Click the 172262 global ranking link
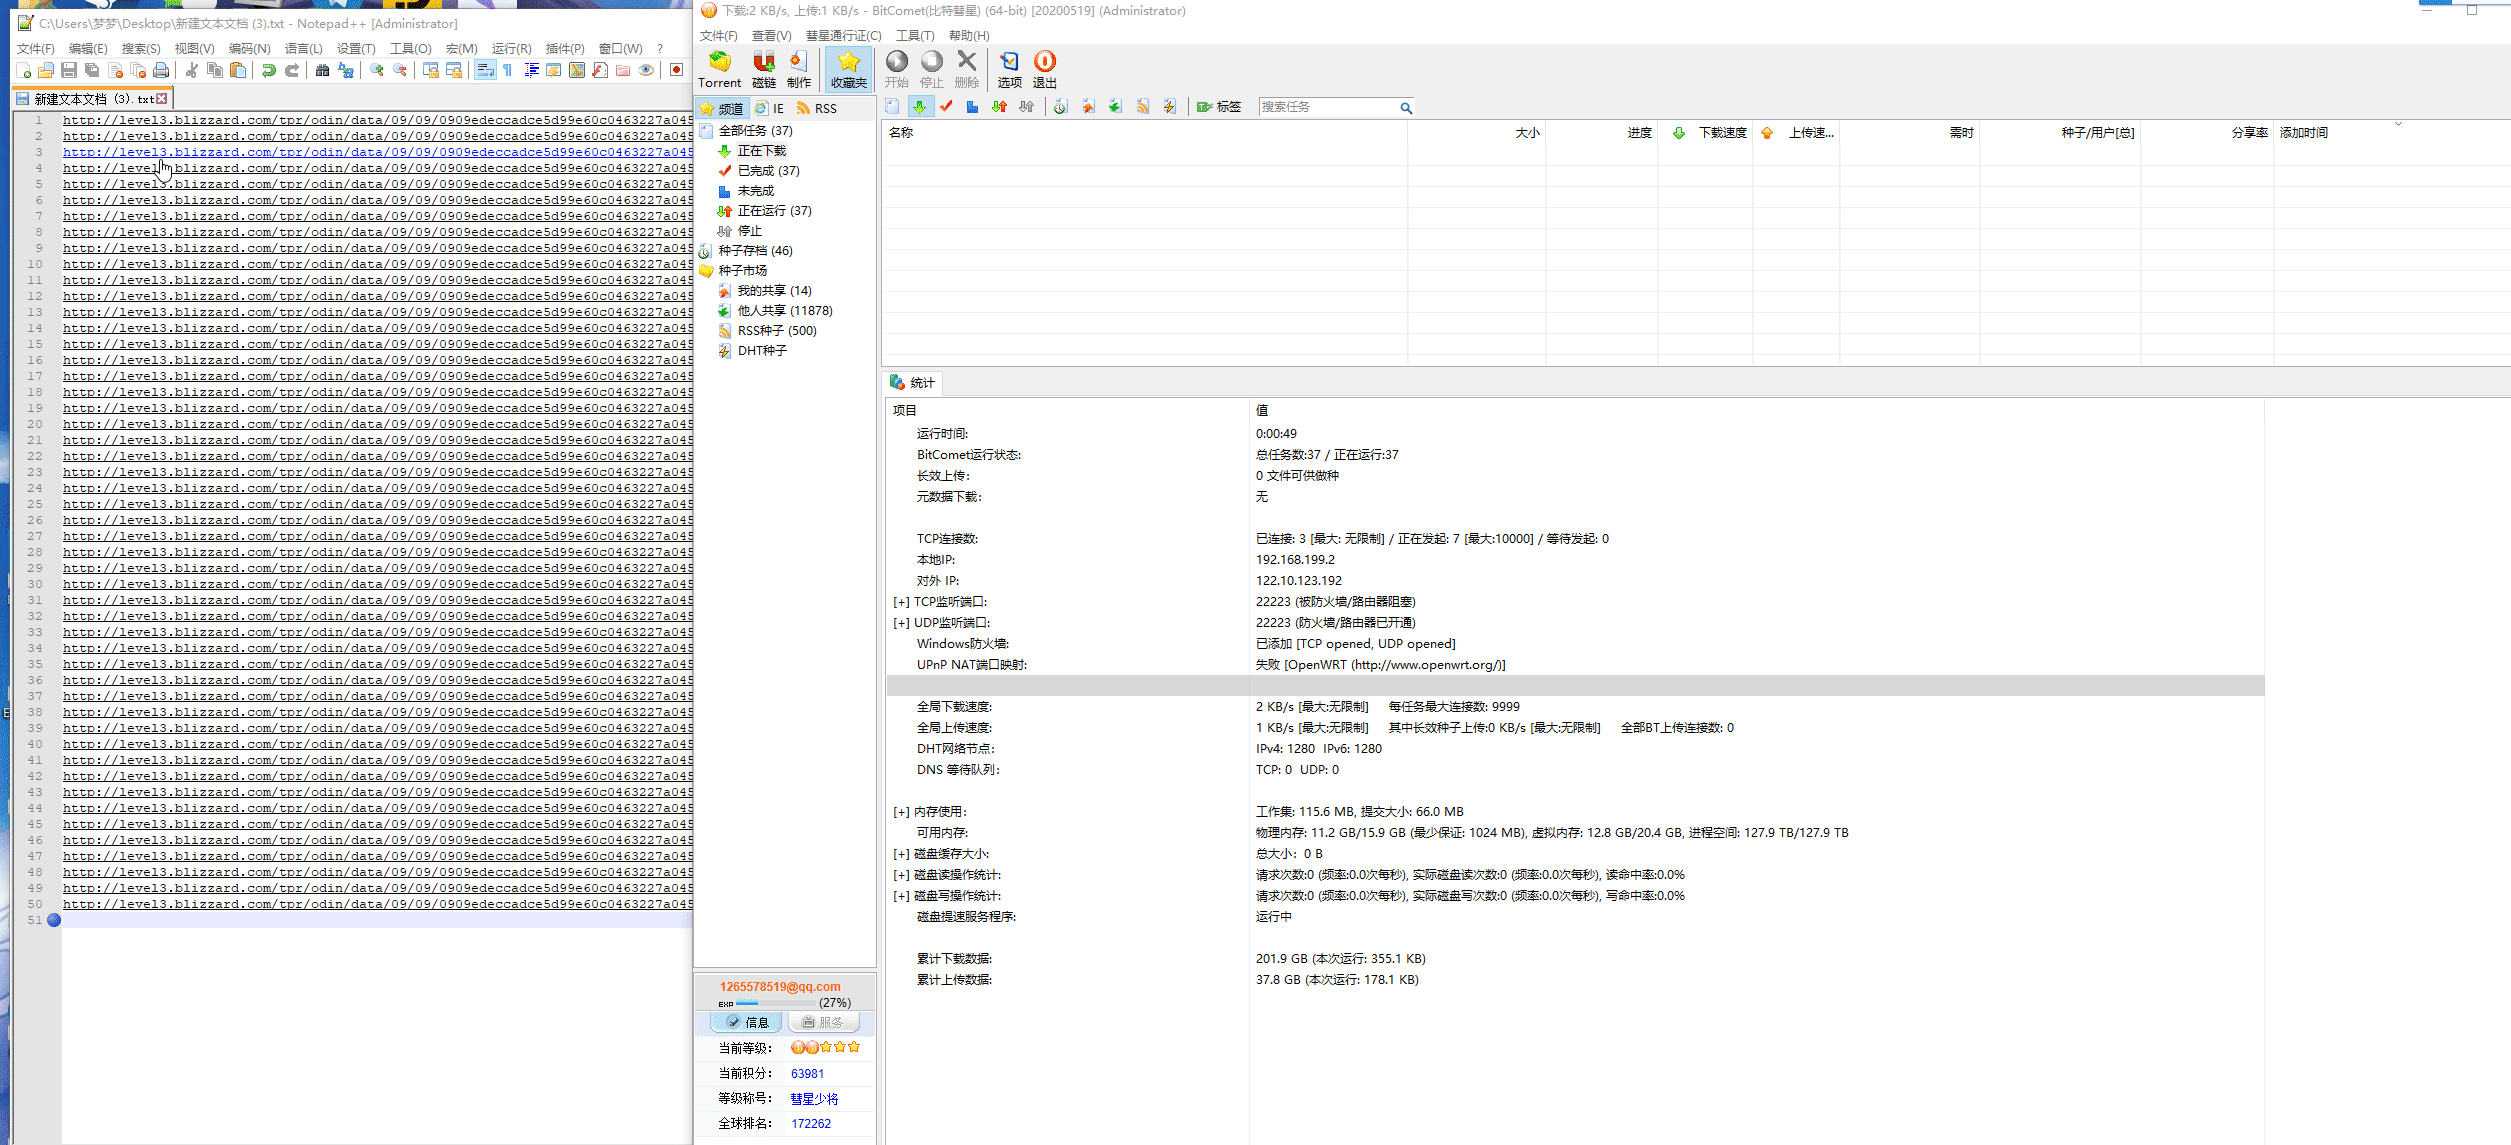Image resolution: width=2511 pixels, height=1145 pixels. pyautogui.click(x=811, y=1123)
